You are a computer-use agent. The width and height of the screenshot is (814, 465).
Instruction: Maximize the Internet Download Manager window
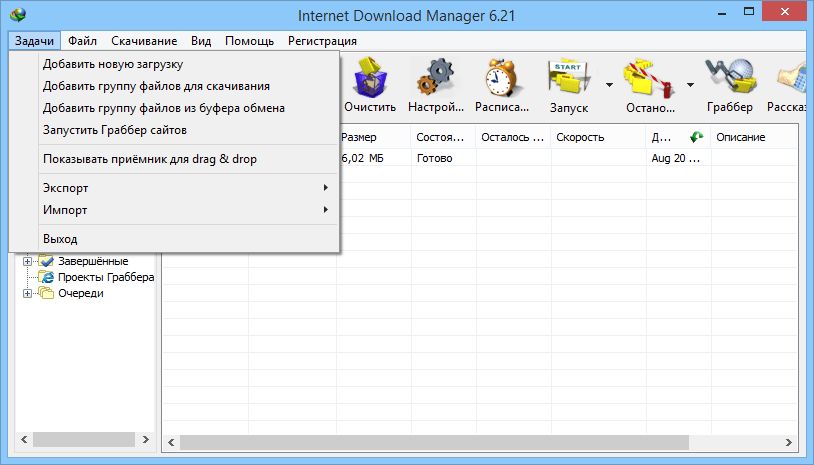(749, 12)
